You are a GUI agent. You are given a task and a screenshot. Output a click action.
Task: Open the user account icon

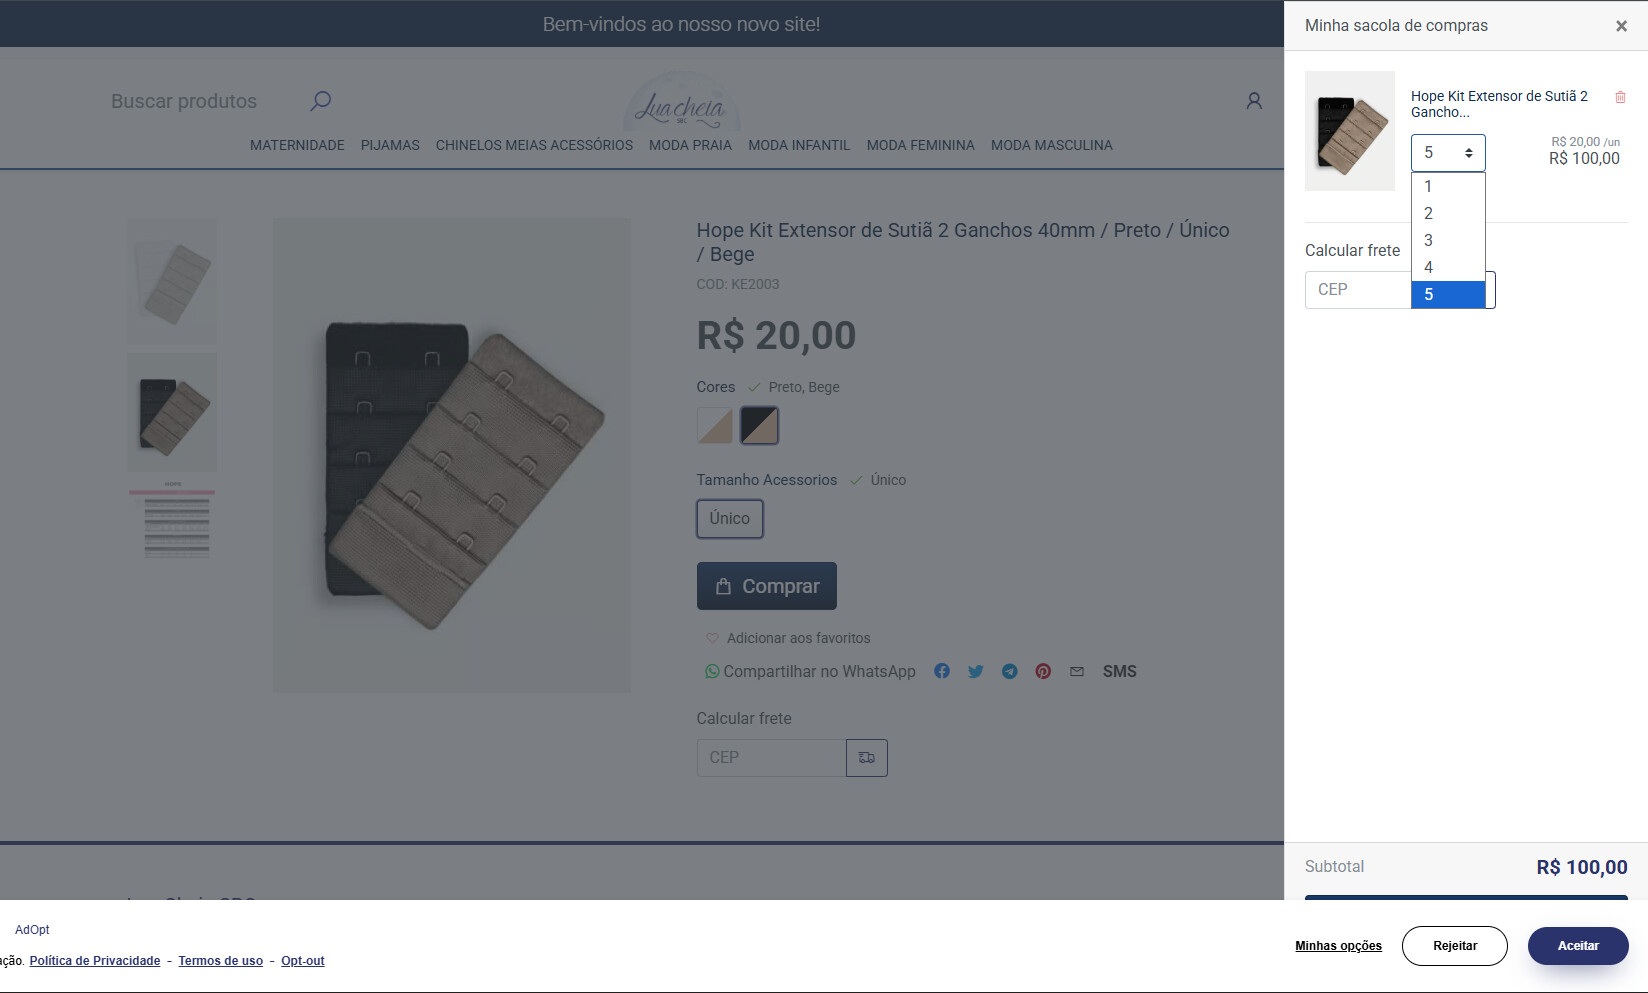[x=1254, y=101]
